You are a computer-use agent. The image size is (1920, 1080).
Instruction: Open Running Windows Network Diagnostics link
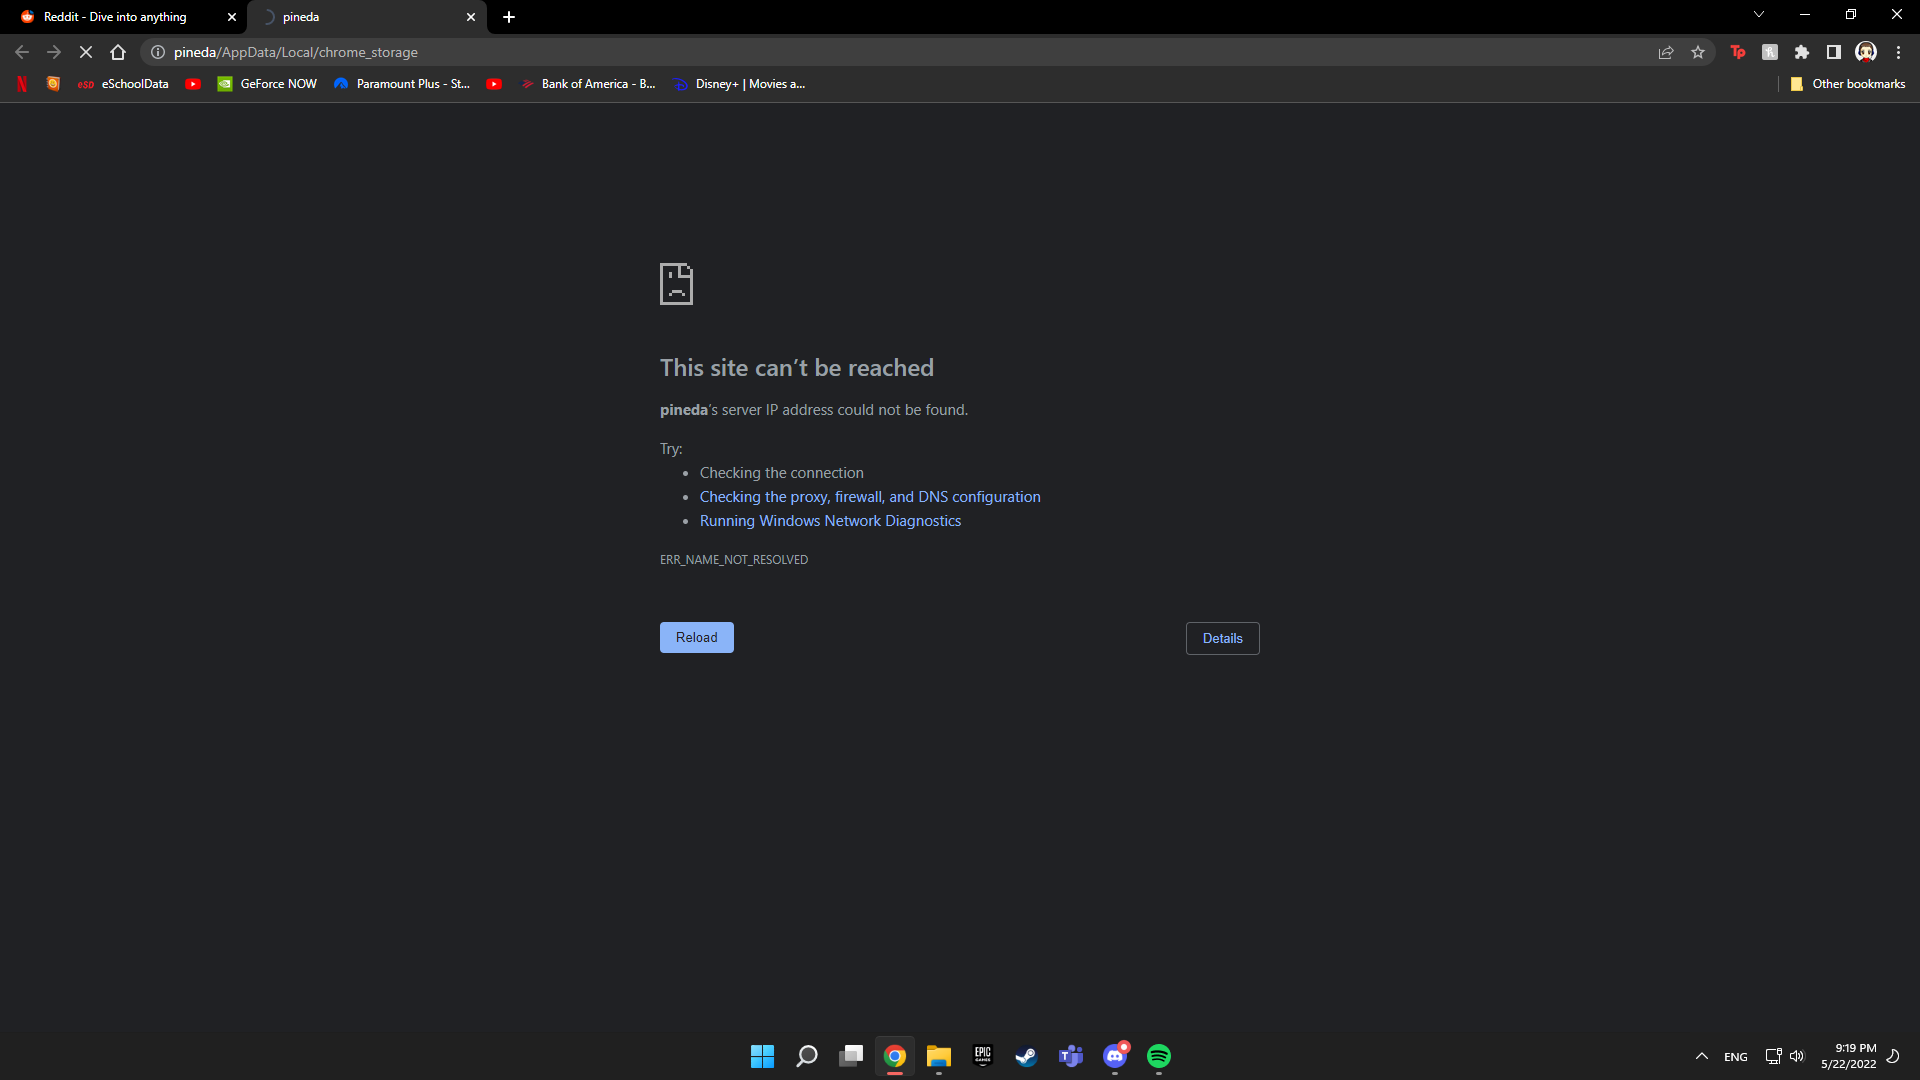pos(830,521)
